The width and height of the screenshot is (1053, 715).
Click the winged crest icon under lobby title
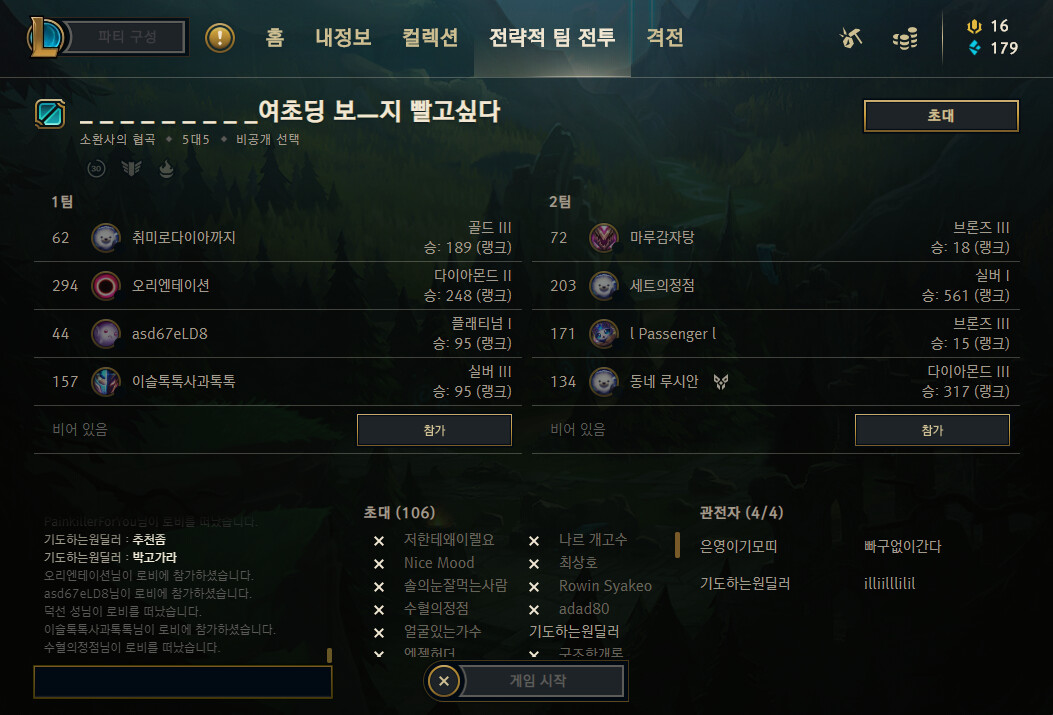click(131, 169)
